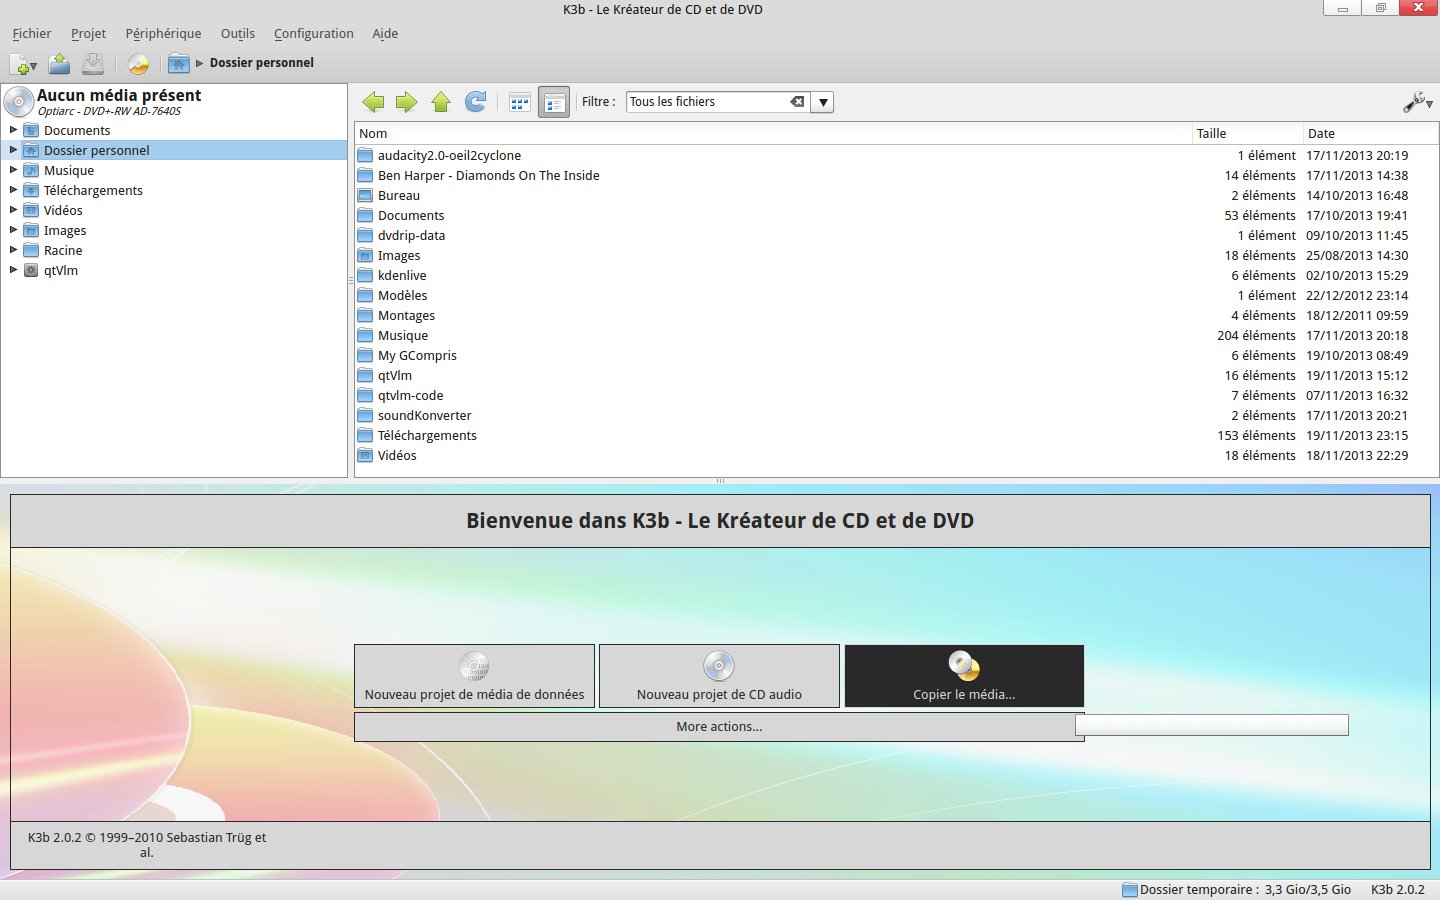This screenshot has height=900, width=1440.
Task: Click the More actions... button
Action: 719,727
